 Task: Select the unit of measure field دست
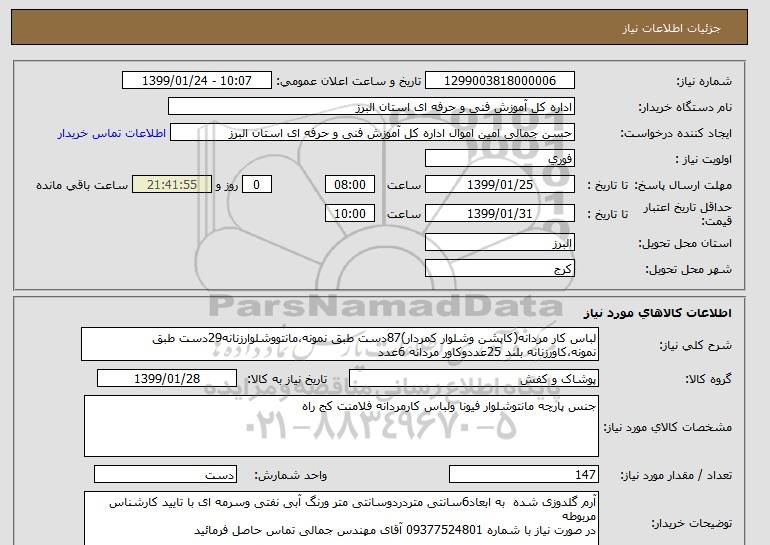(165, 474)
